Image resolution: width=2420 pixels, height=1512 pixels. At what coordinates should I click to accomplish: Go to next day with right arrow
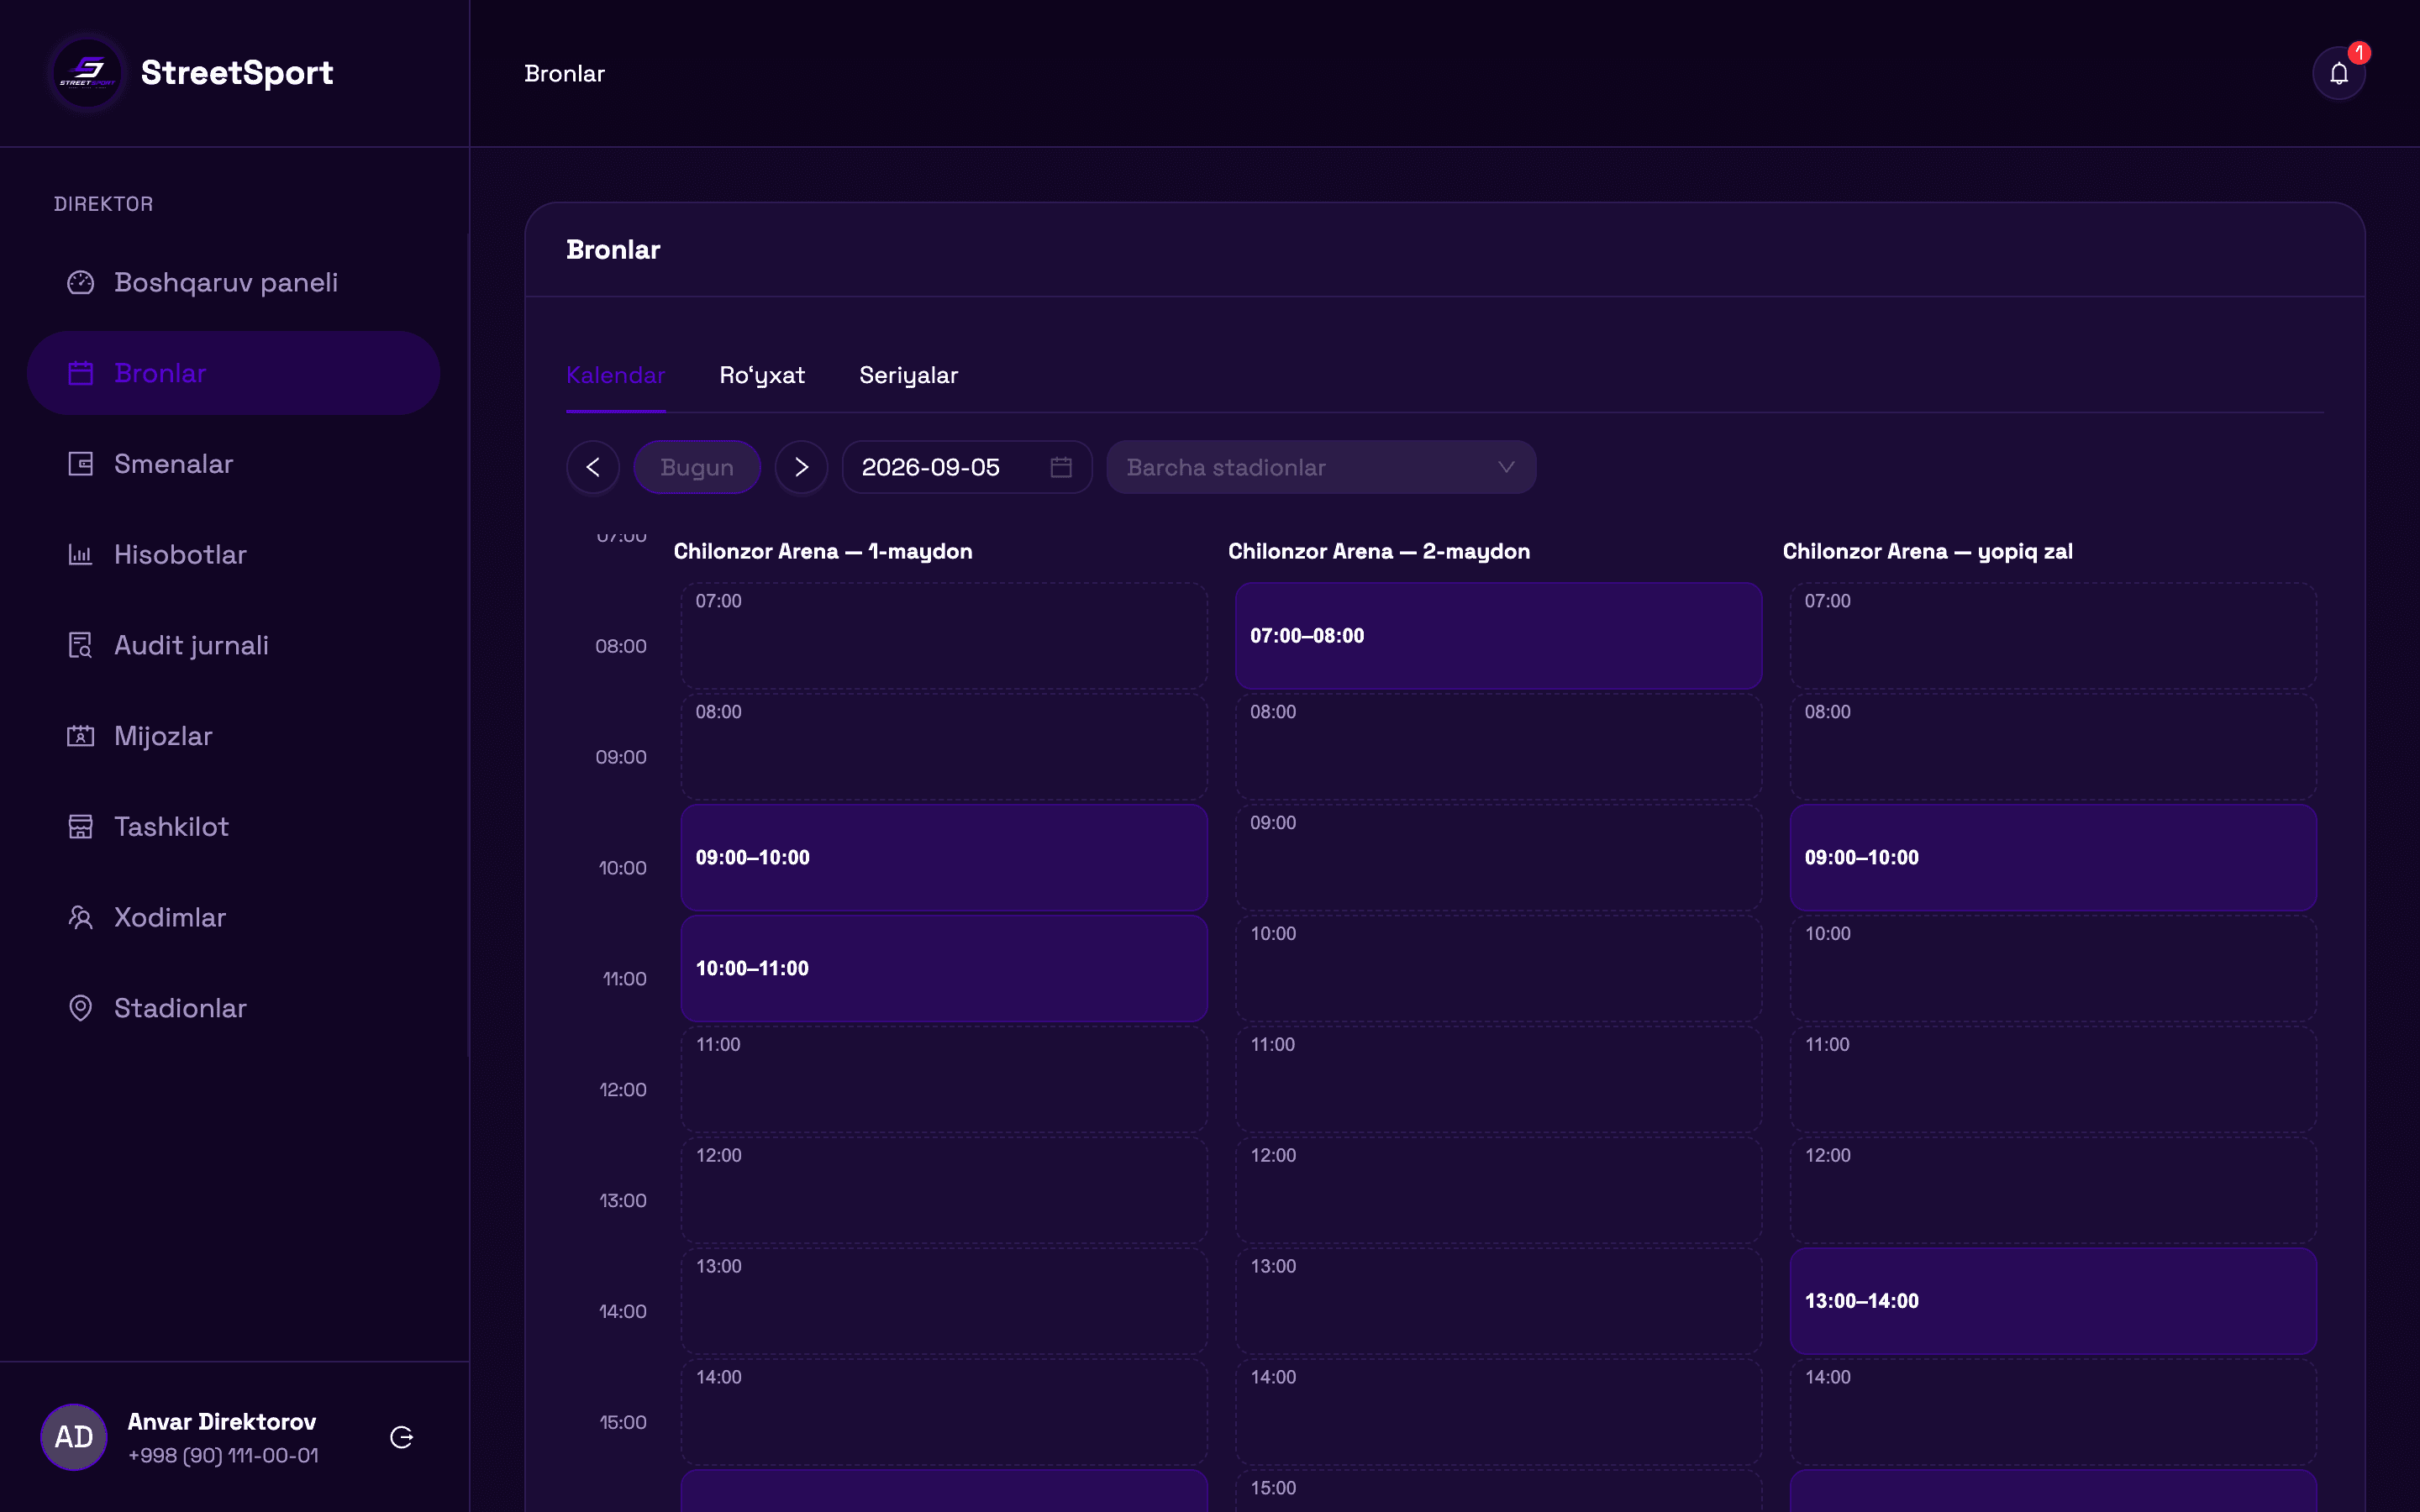(801, 467)
